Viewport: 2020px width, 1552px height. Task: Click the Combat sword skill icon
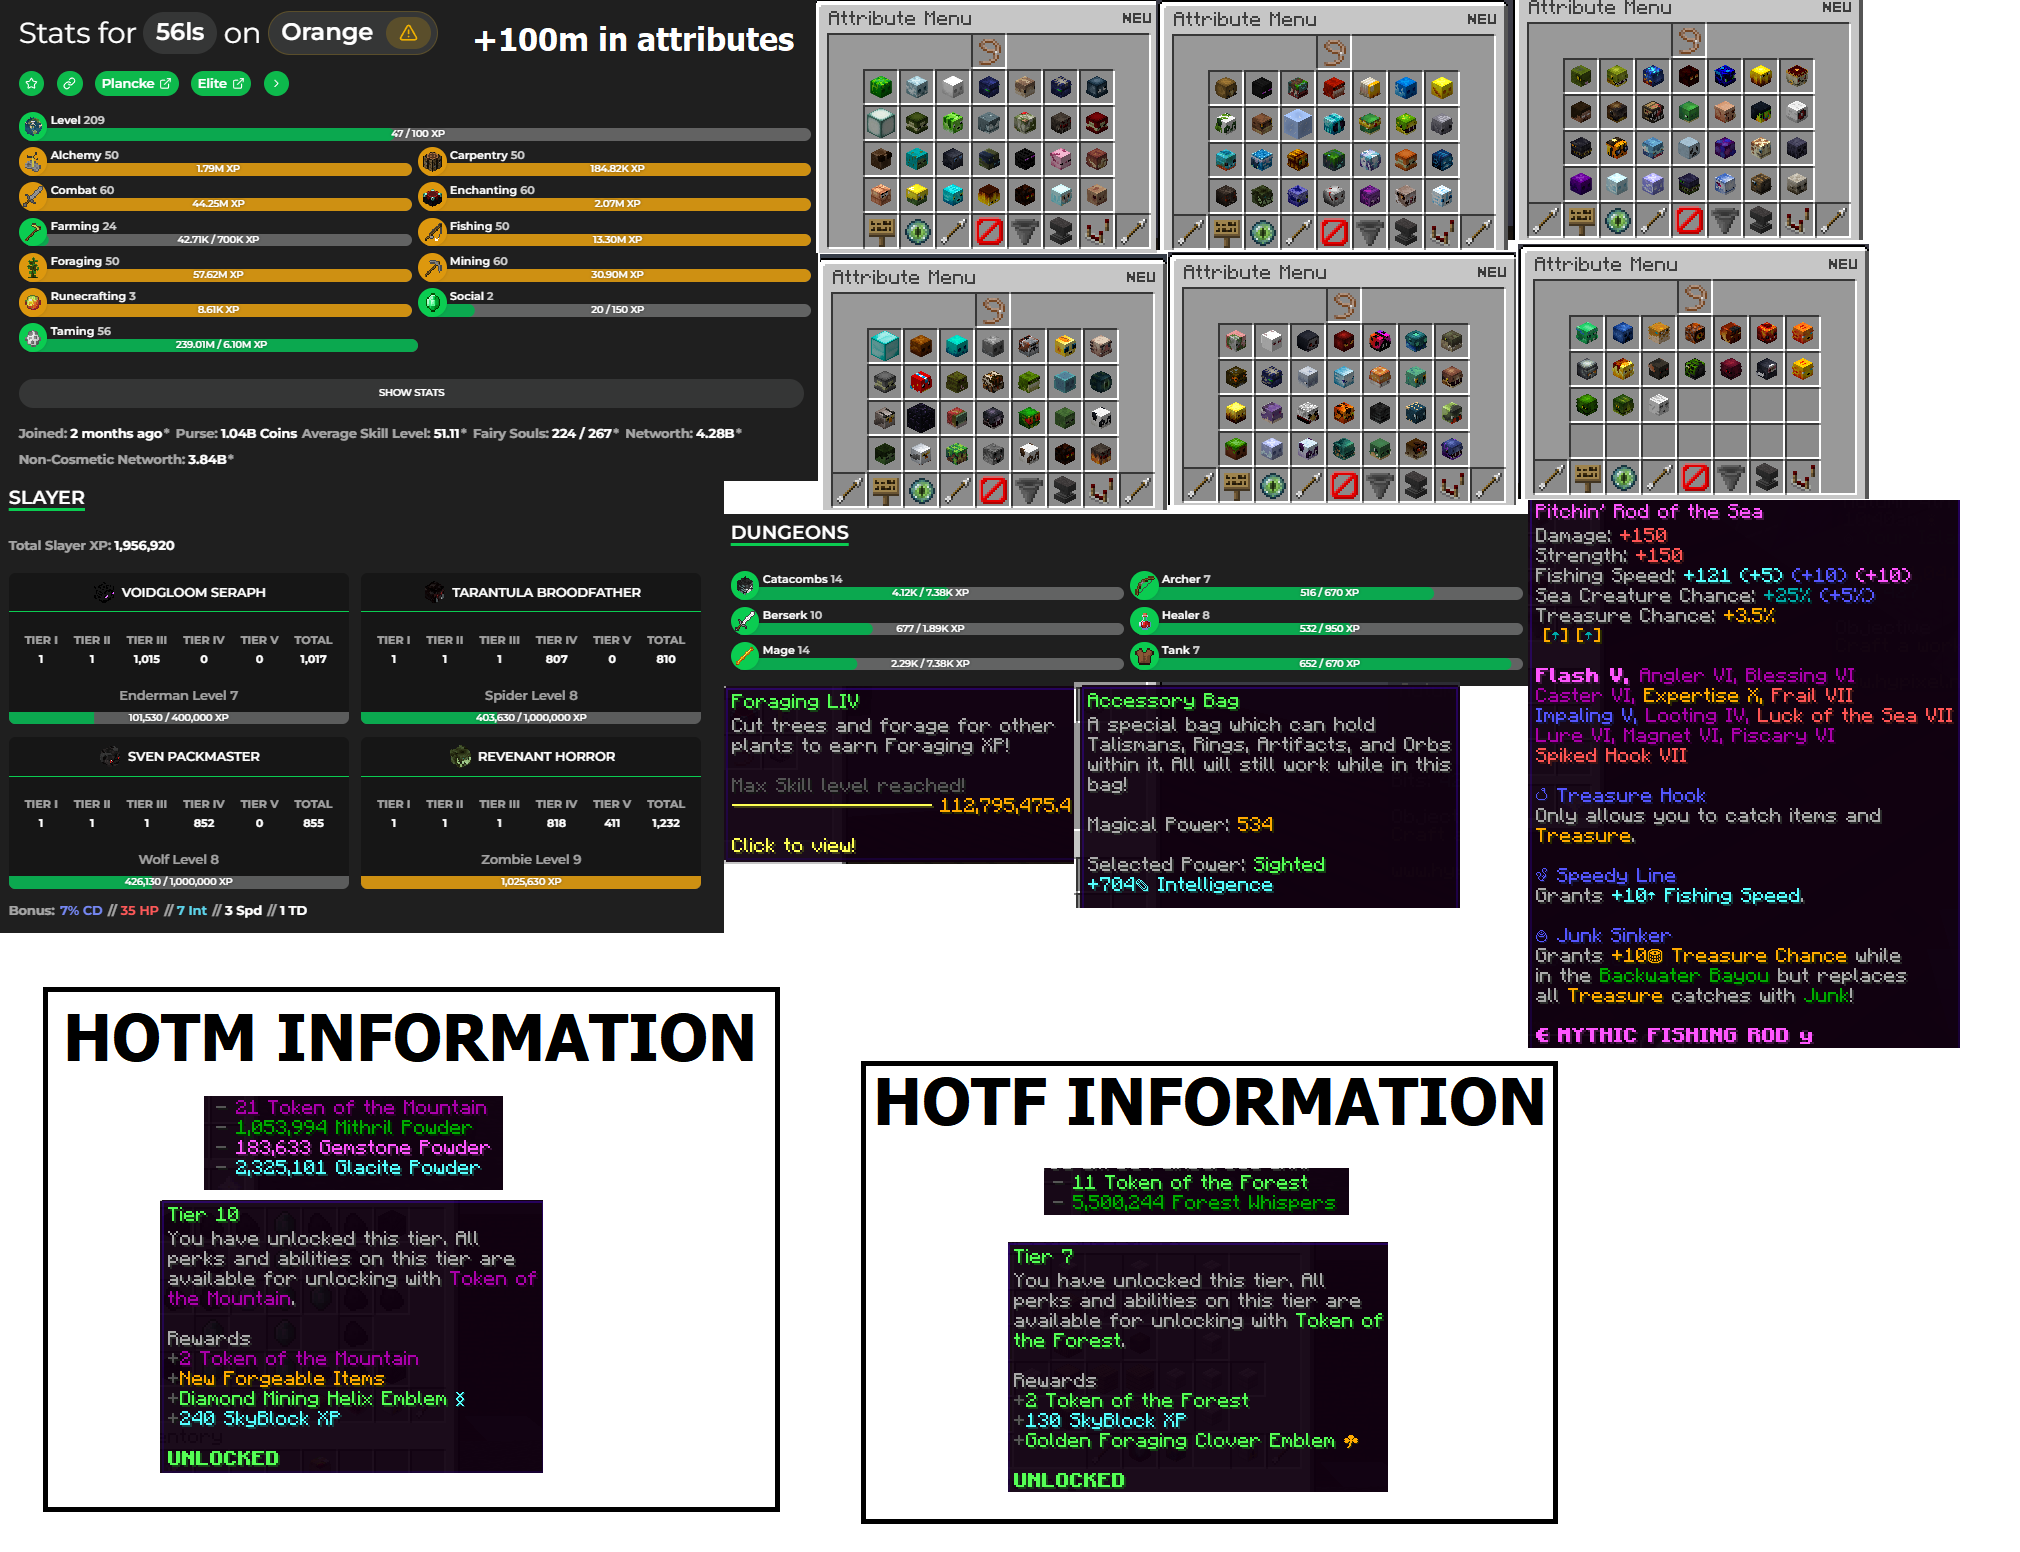pos(33,195)
